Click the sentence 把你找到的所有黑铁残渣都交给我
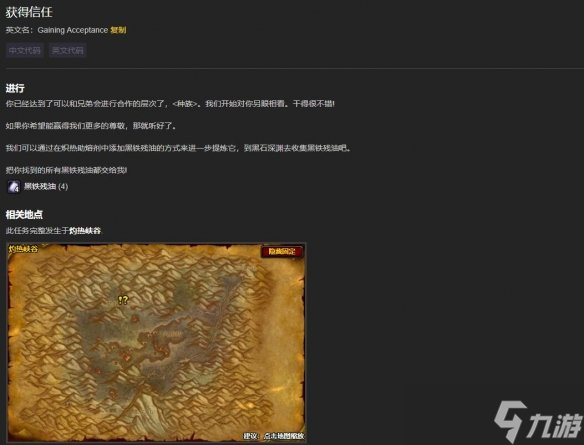Screen dimensions: 584x445 [x=67, y=170]
